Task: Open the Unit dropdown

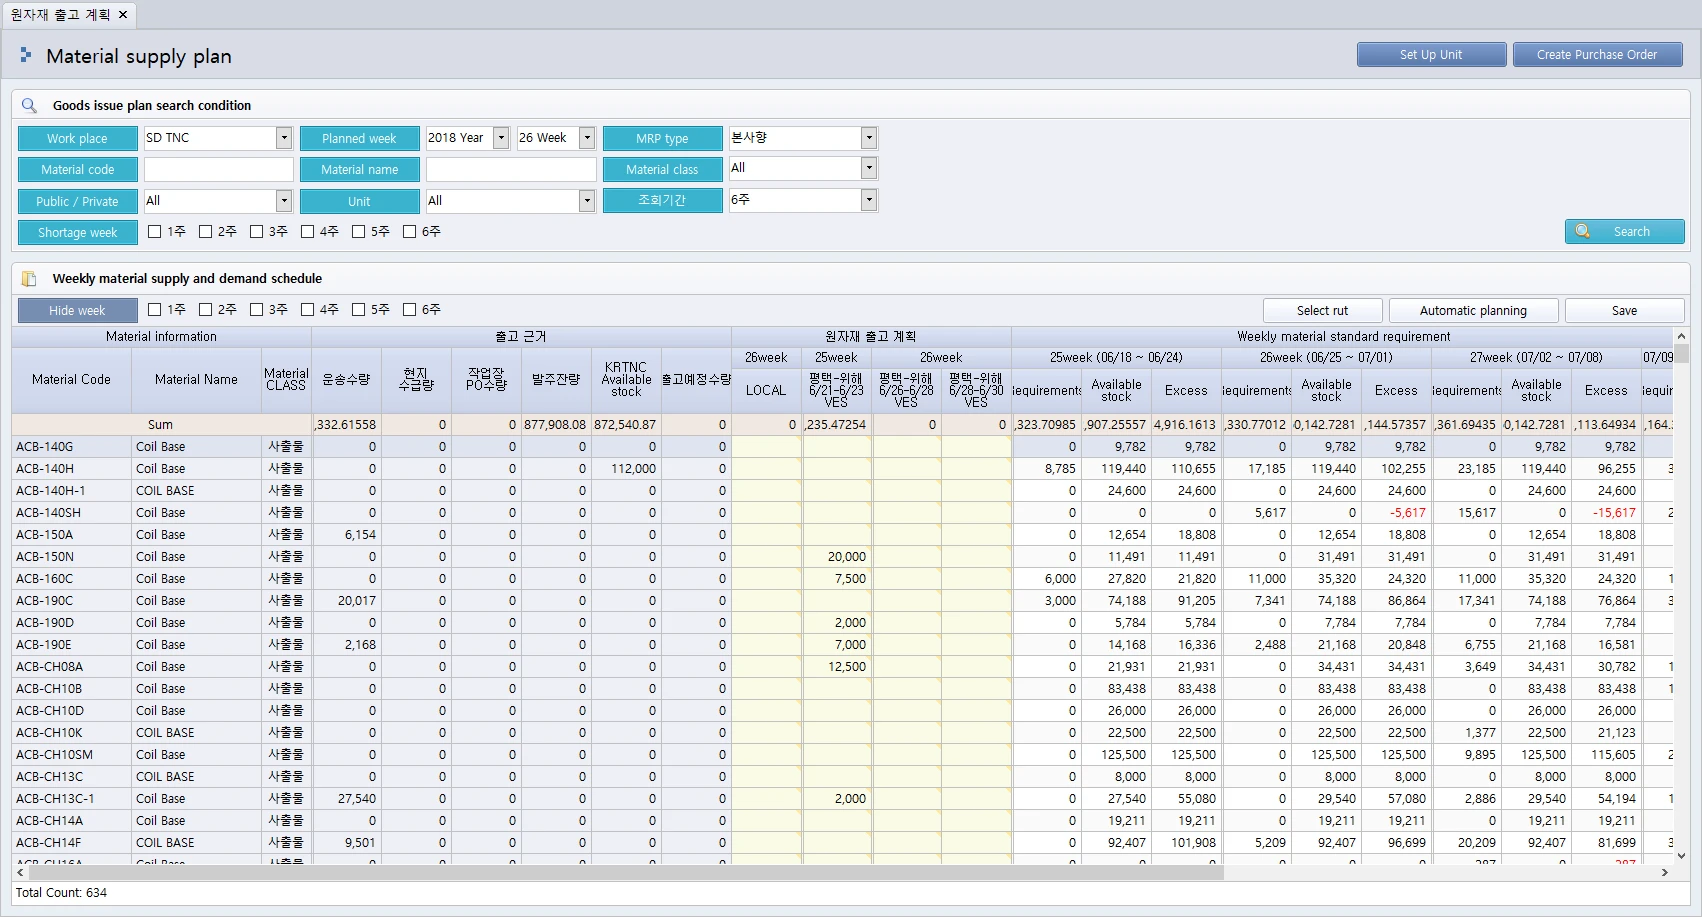Action: 587,201
